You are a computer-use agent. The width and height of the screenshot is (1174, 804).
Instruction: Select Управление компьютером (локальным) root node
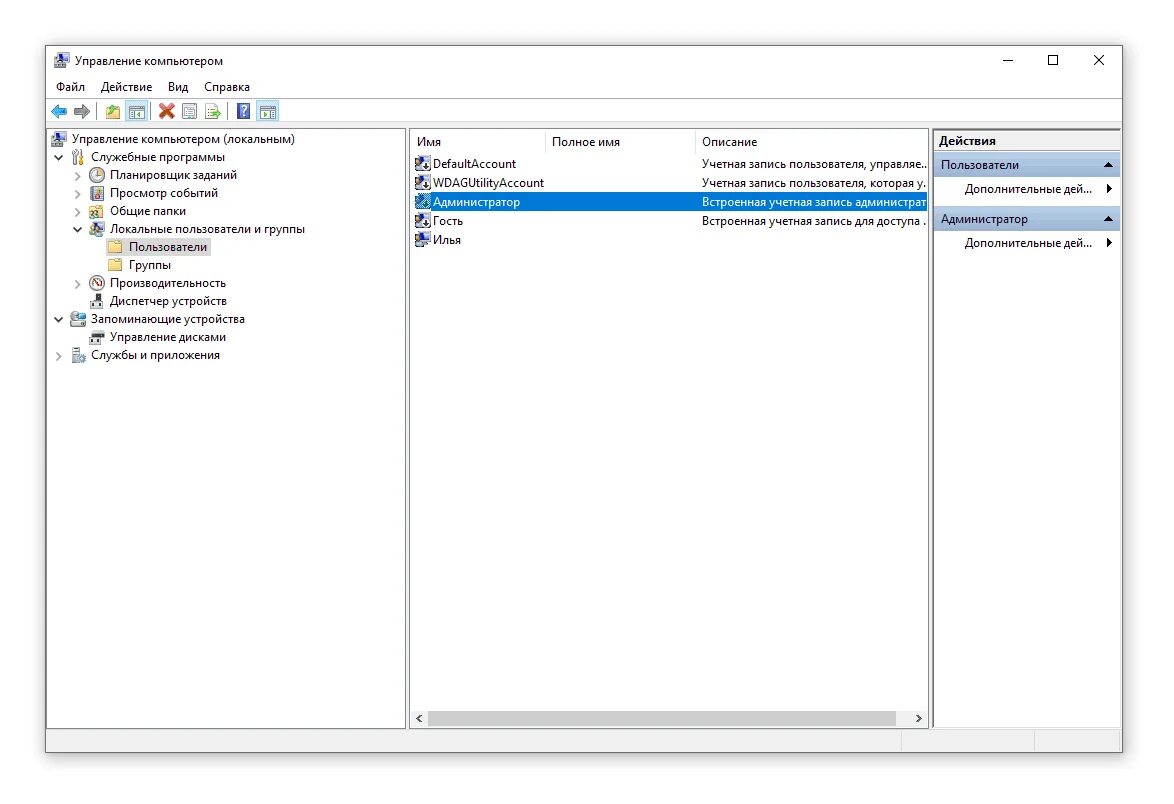click(183, 139)
